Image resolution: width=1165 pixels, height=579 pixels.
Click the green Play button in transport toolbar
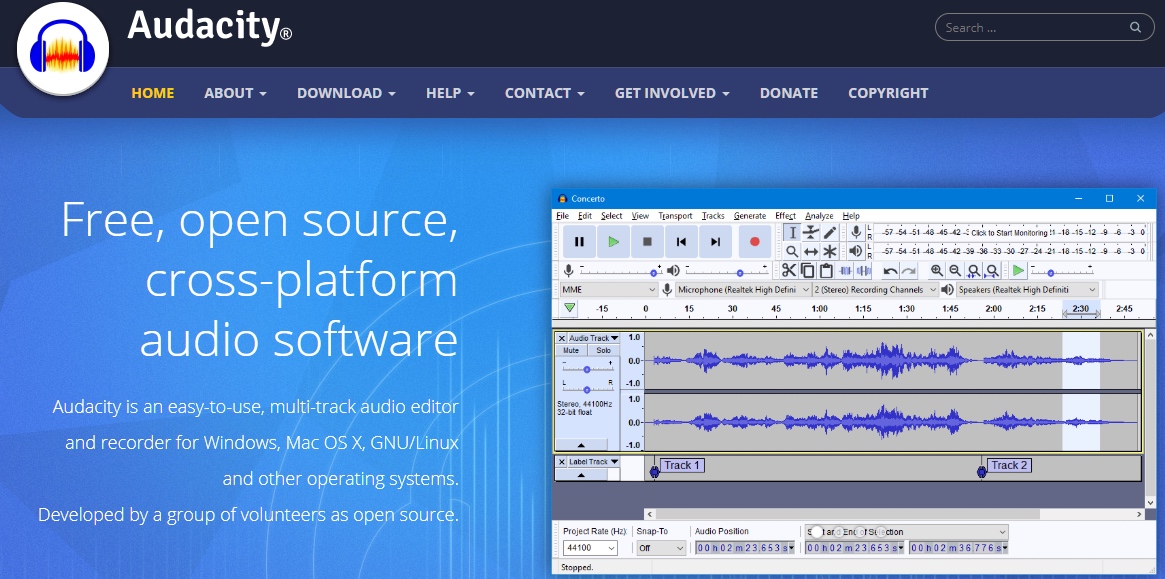pos(613,242)
